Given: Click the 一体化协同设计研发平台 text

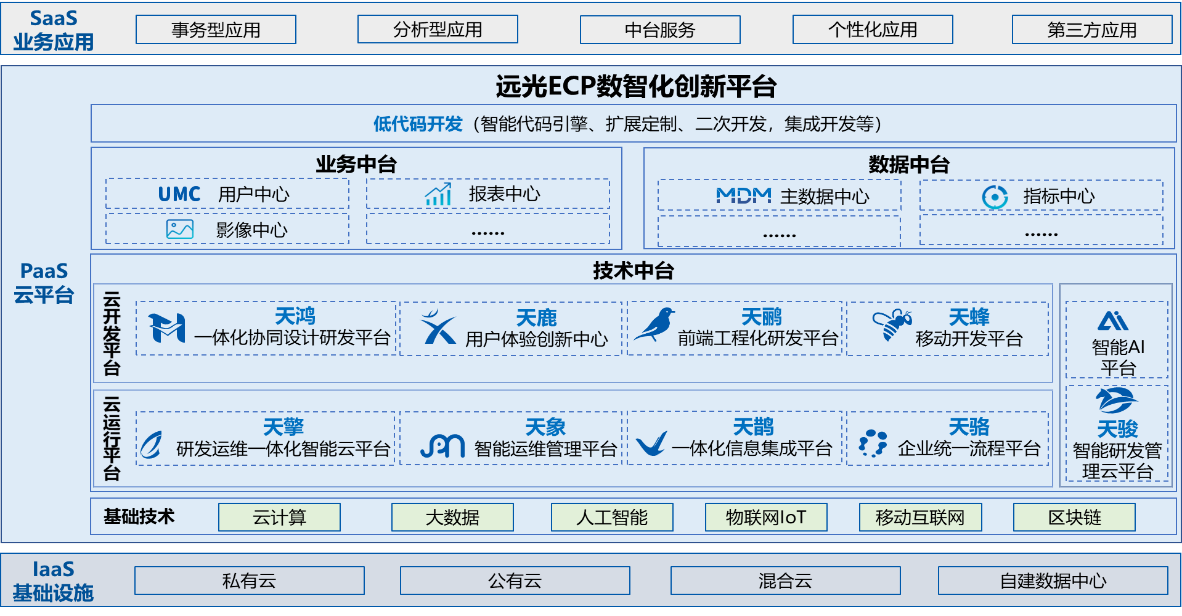Looking at the screenshot, I should (292, 338).
